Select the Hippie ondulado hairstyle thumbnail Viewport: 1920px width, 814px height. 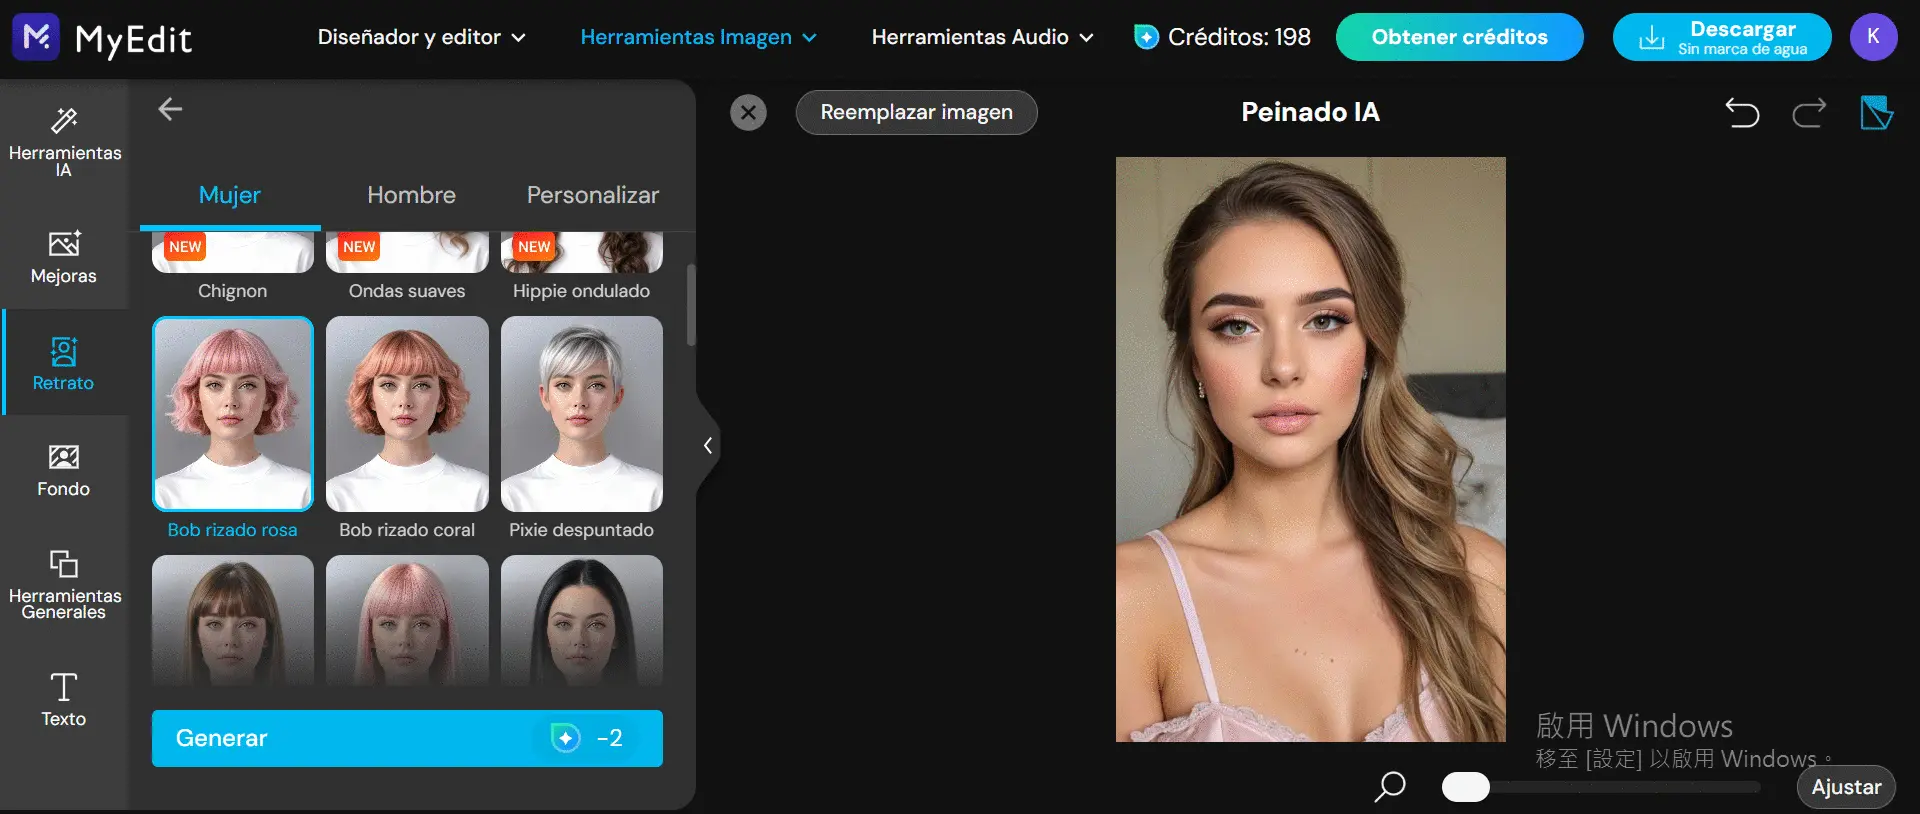click(x=582, y=252)
